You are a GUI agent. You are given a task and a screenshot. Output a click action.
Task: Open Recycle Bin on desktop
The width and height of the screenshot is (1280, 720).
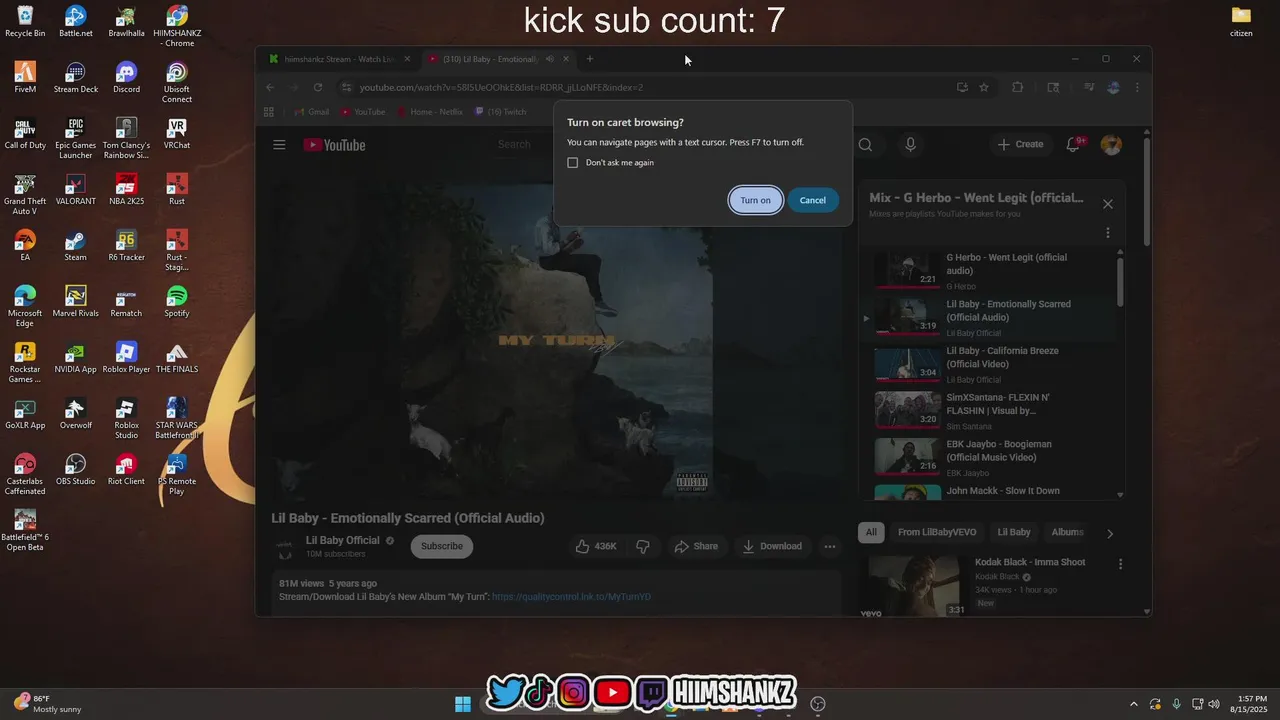[x=25, y=22]
